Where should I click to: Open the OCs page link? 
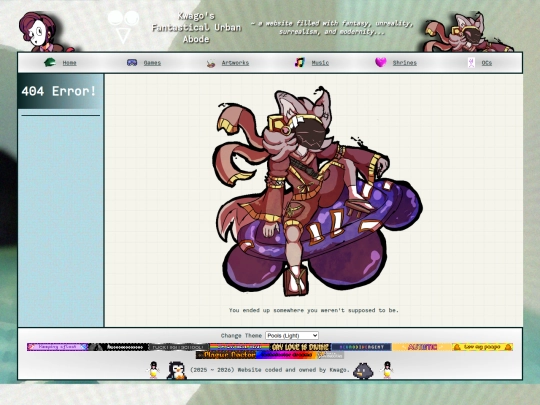coord(487,63)
